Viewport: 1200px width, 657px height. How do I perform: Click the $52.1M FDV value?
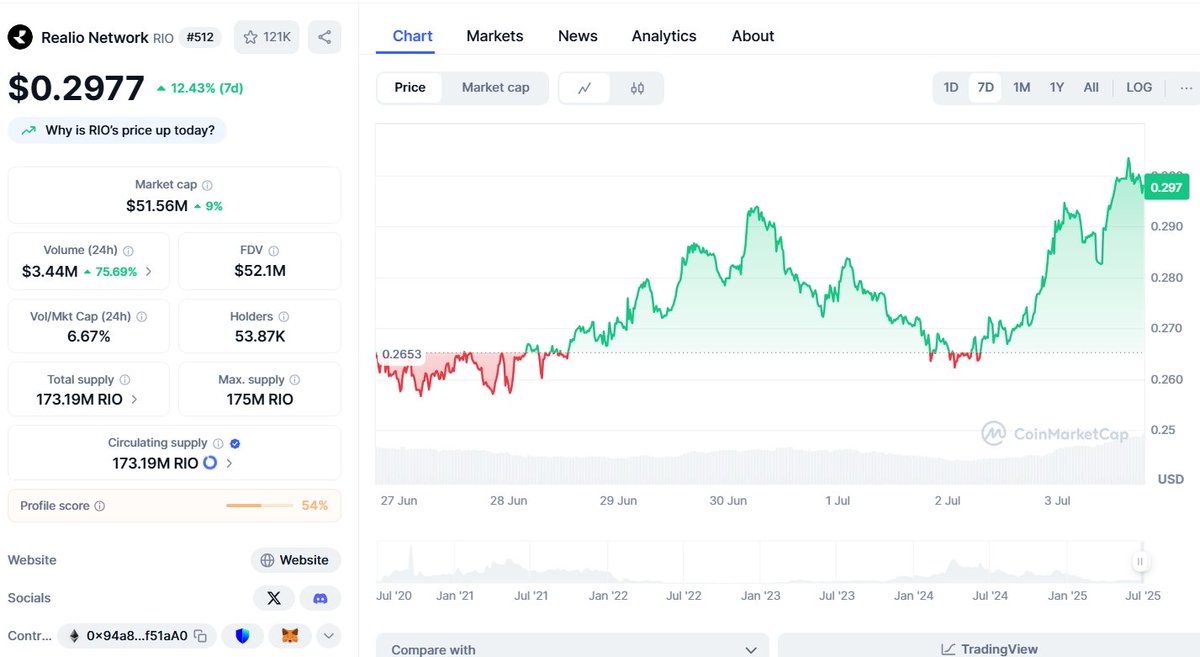[260, 270]
